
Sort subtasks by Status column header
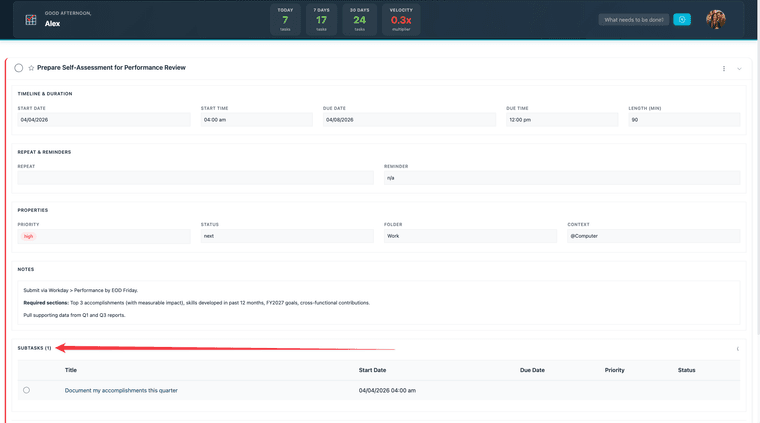click(686, 370)
